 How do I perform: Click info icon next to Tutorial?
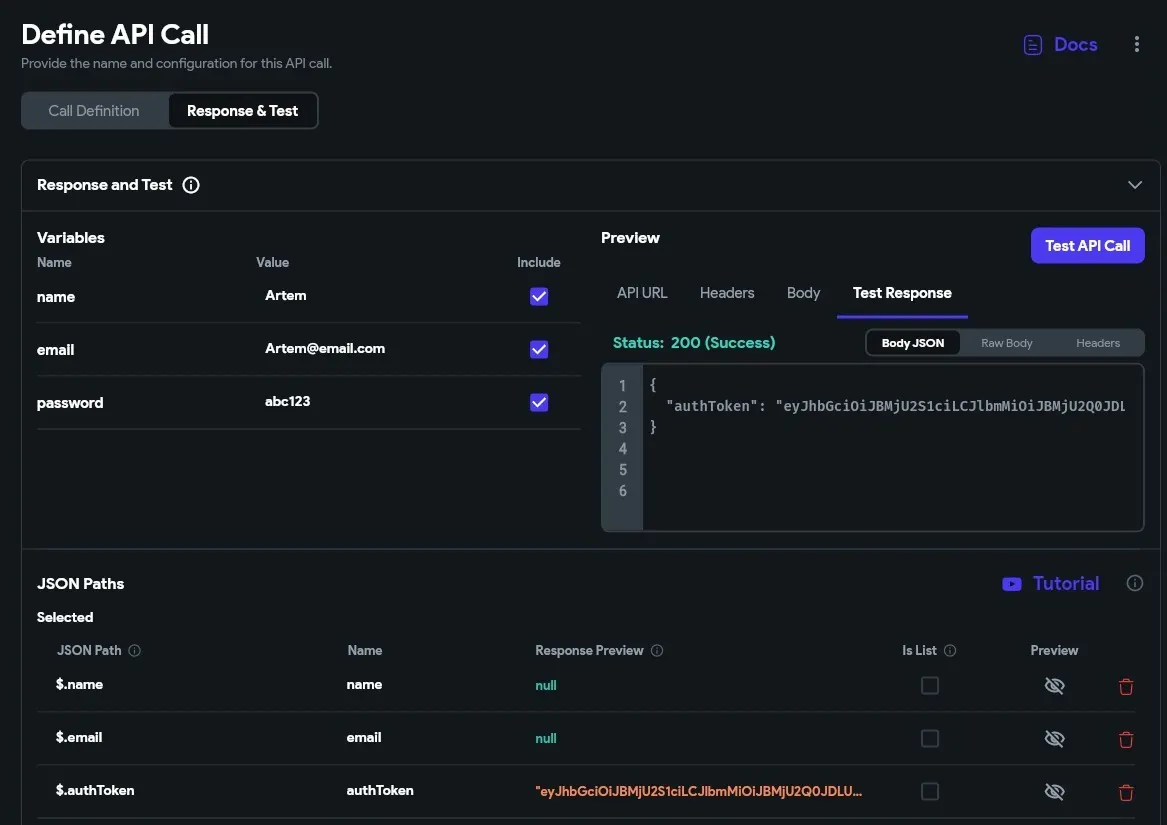pos(1134,583)
